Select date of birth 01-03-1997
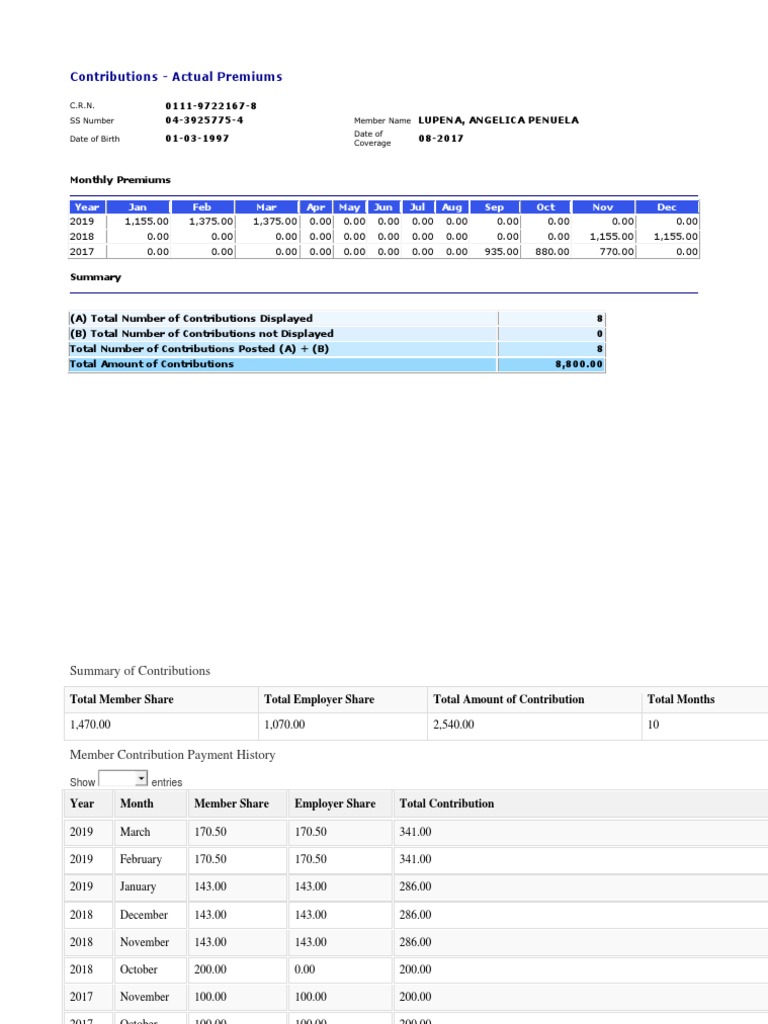The height and width of the screenshot is (1024, 768). [197, 138]
